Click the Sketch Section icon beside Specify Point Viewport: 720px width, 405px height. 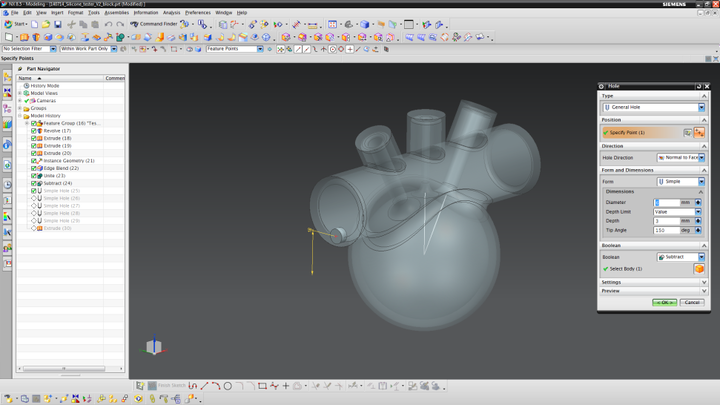[x=687, y=133]
